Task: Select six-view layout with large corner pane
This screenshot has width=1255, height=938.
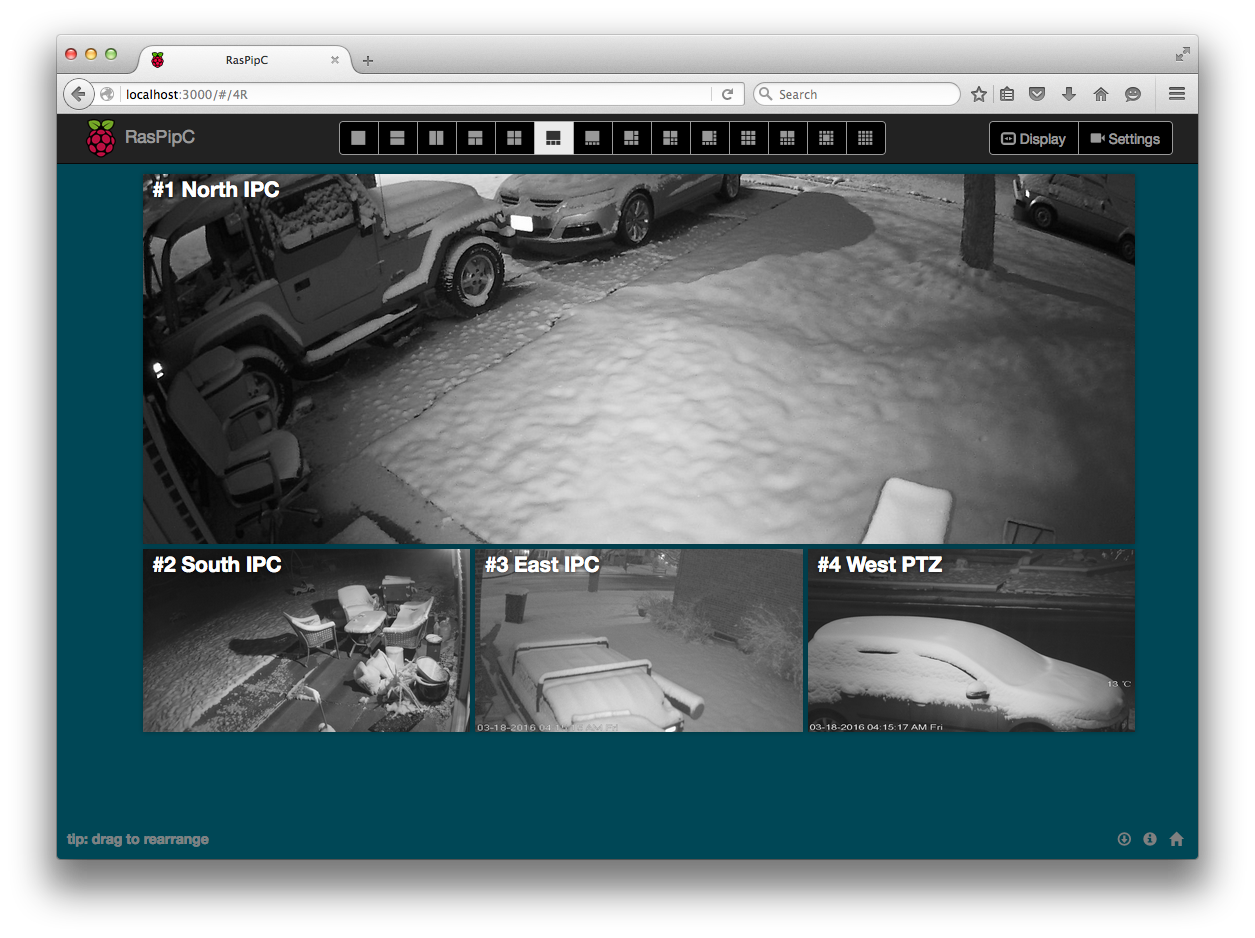Action: click(x=631, y=138)
